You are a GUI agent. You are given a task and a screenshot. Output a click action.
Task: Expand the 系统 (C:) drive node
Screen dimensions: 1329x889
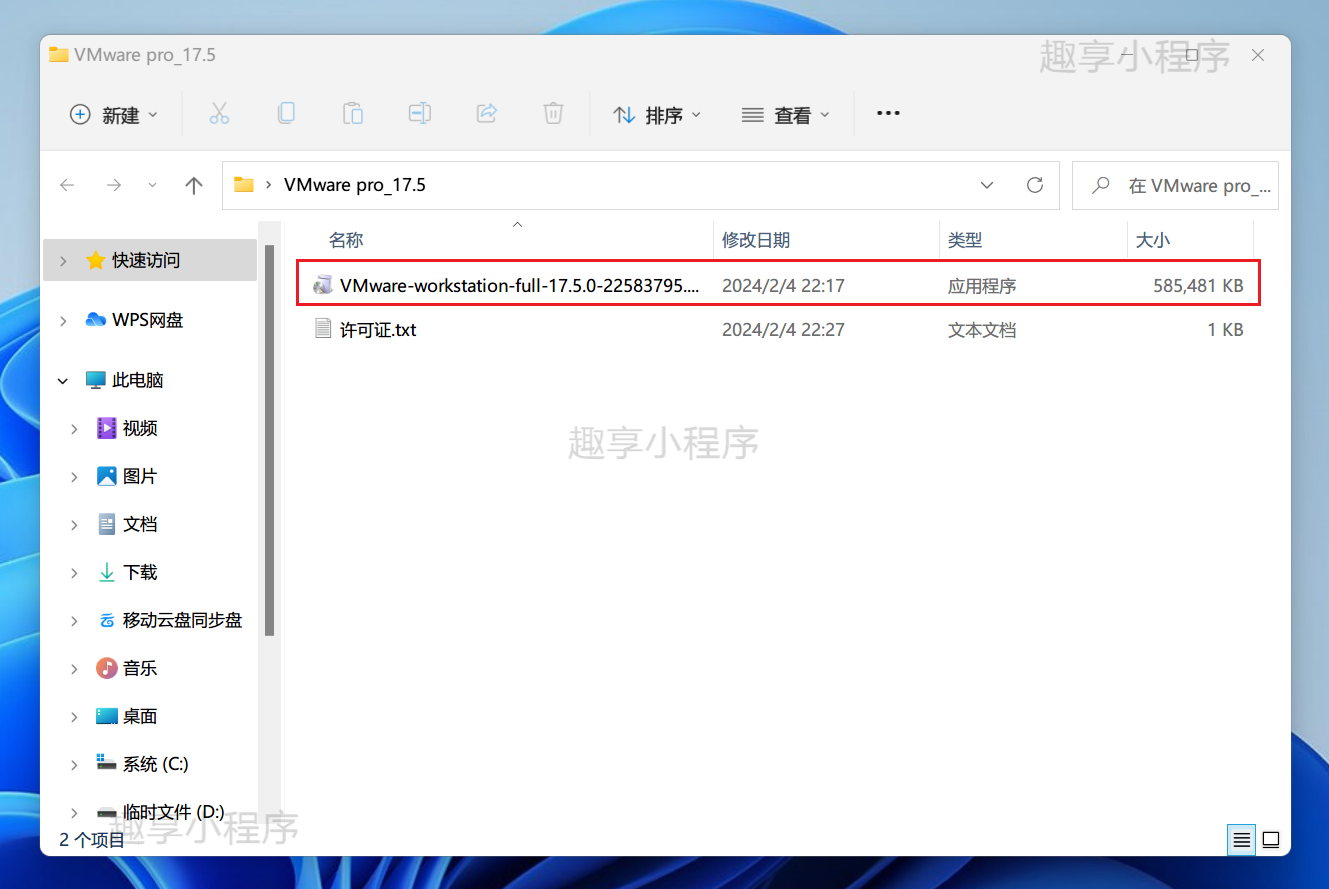coord(74,764)
